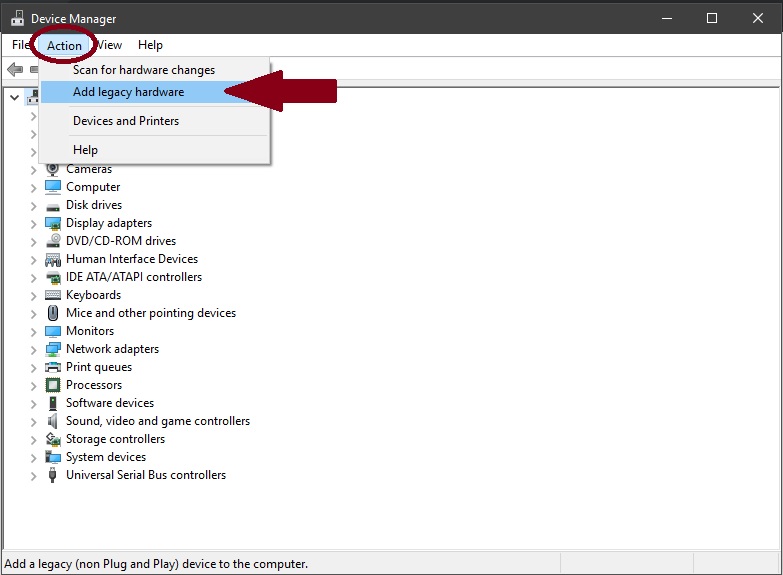
Task: Expand the Disk drives category
Action: pyautogui.click(x=33, y=206)
